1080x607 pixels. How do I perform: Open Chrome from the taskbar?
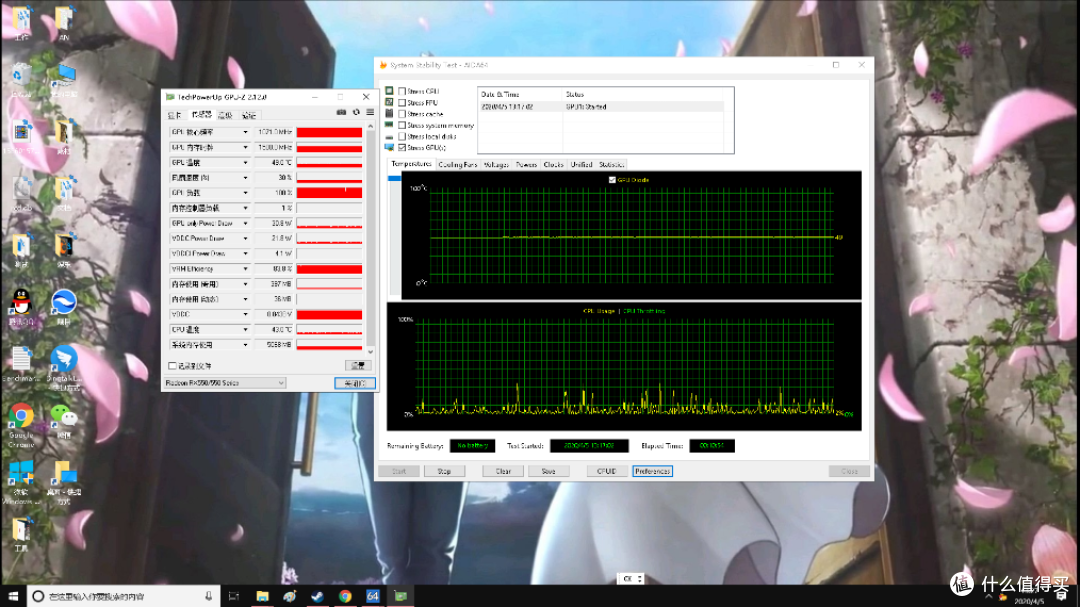pyautogui.click(x=345, y=596)
